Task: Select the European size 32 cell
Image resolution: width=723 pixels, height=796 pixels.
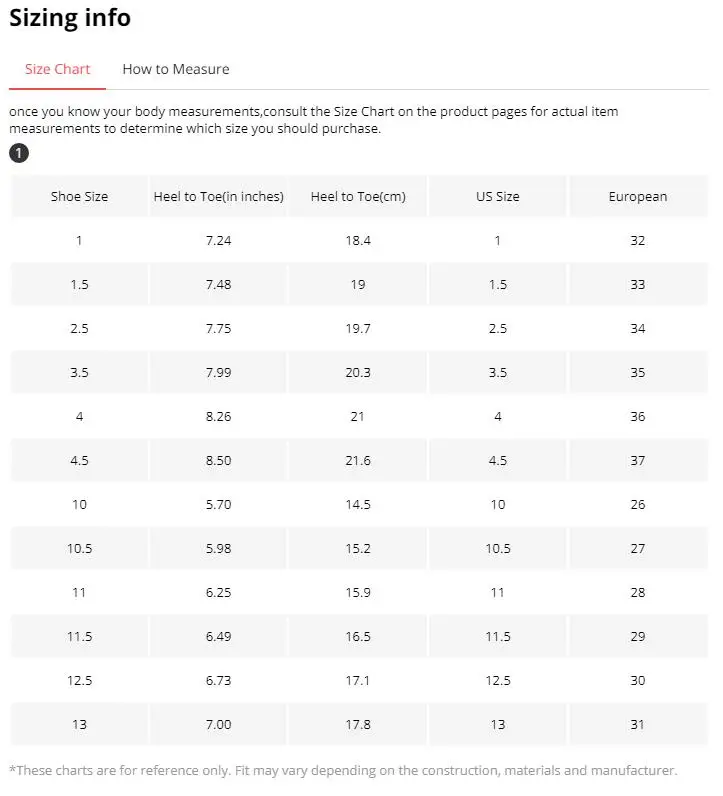Action: [x=638, y=241]
